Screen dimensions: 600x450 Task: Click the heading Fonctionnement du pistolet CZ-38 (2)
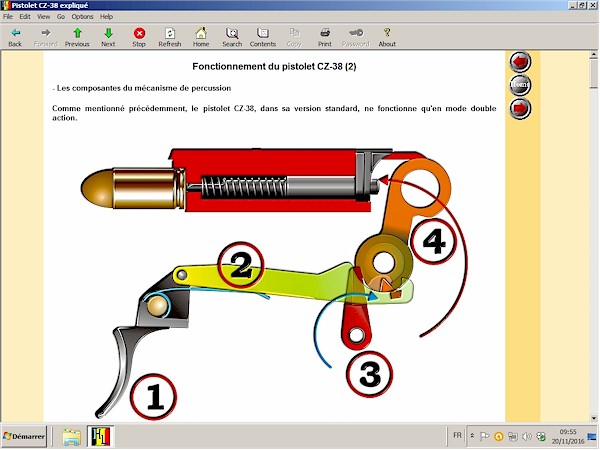(274, 67)
